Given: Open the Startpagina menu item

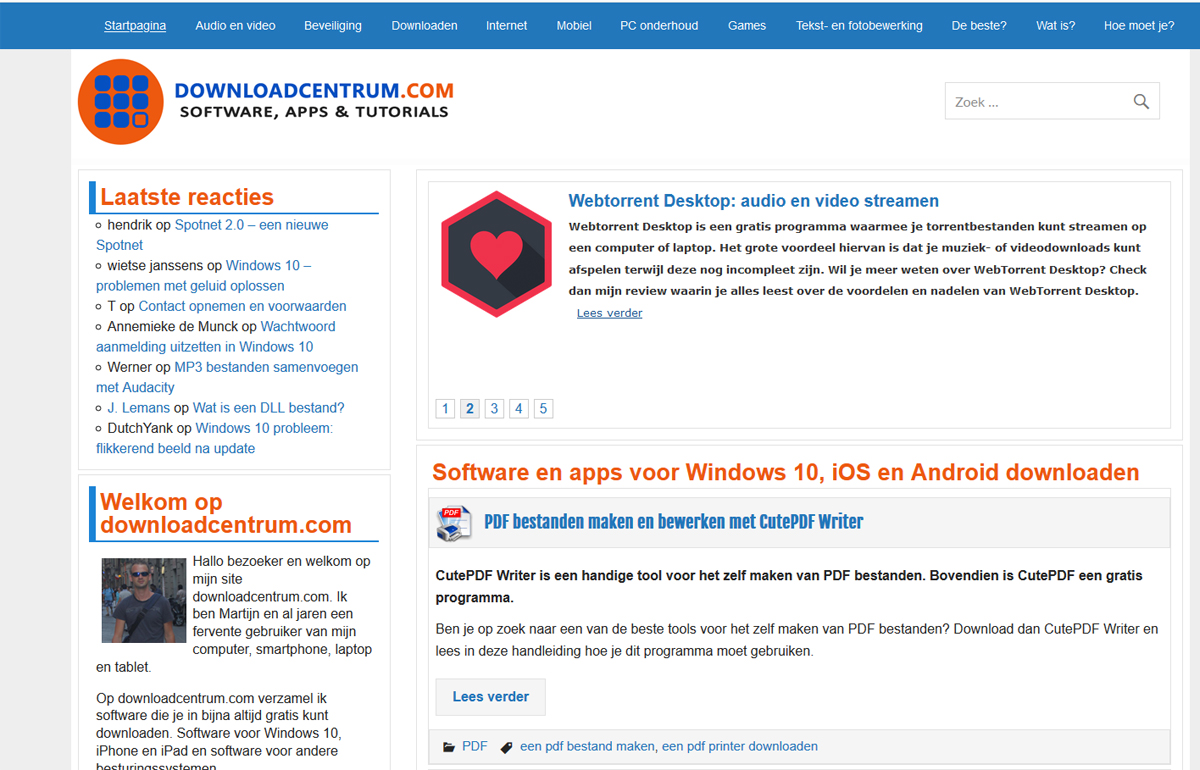Looking at the screenshot, I should point(135,26).
